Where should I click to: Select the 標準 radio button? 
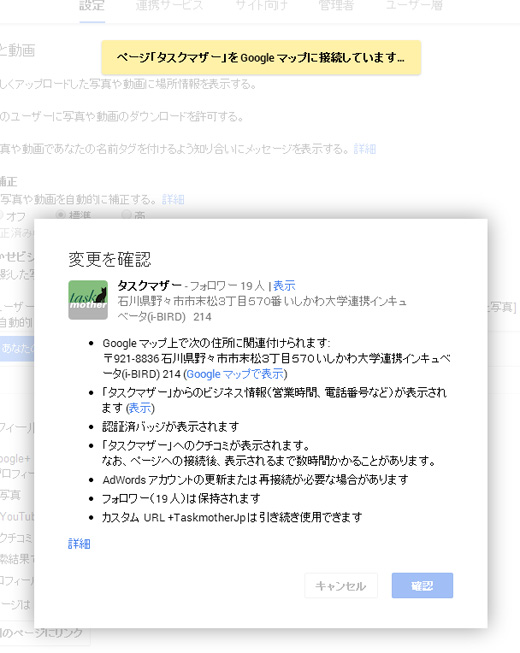61,215
